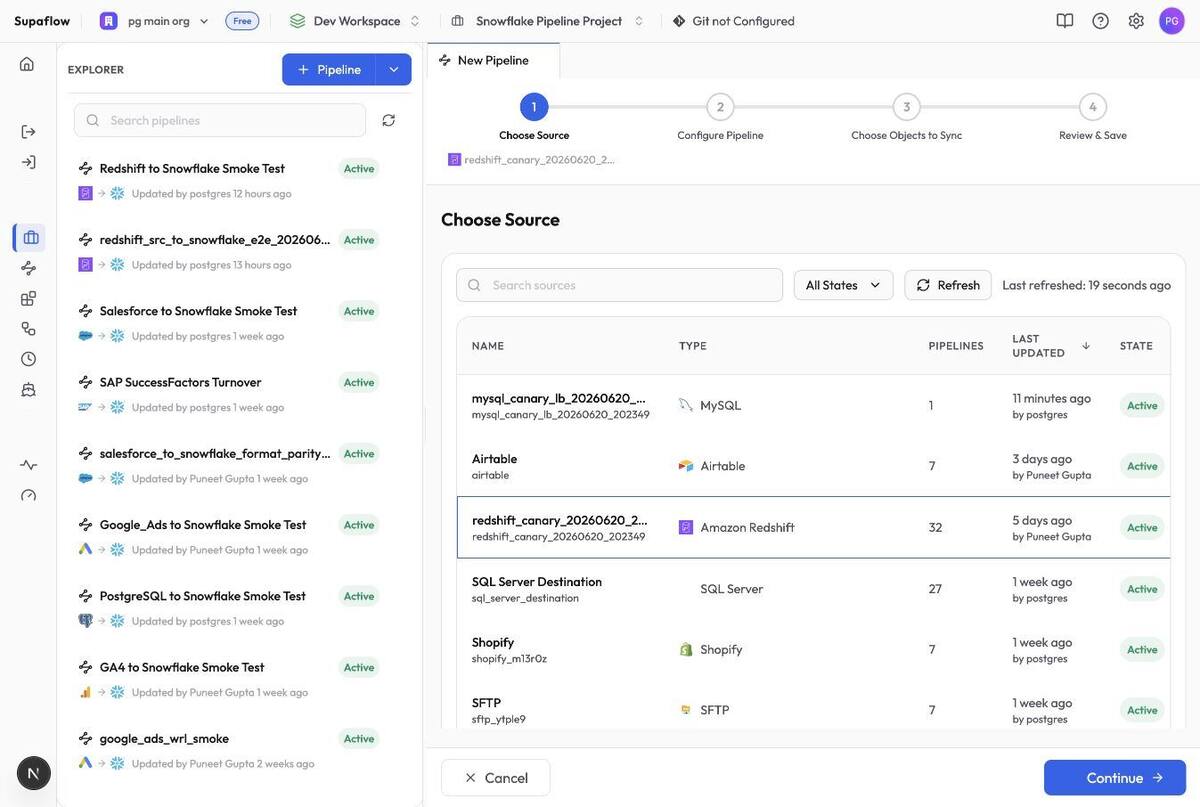1200x807 pixels.
Task: Refresh the pipelines explorer list
Action: (389, 120)
